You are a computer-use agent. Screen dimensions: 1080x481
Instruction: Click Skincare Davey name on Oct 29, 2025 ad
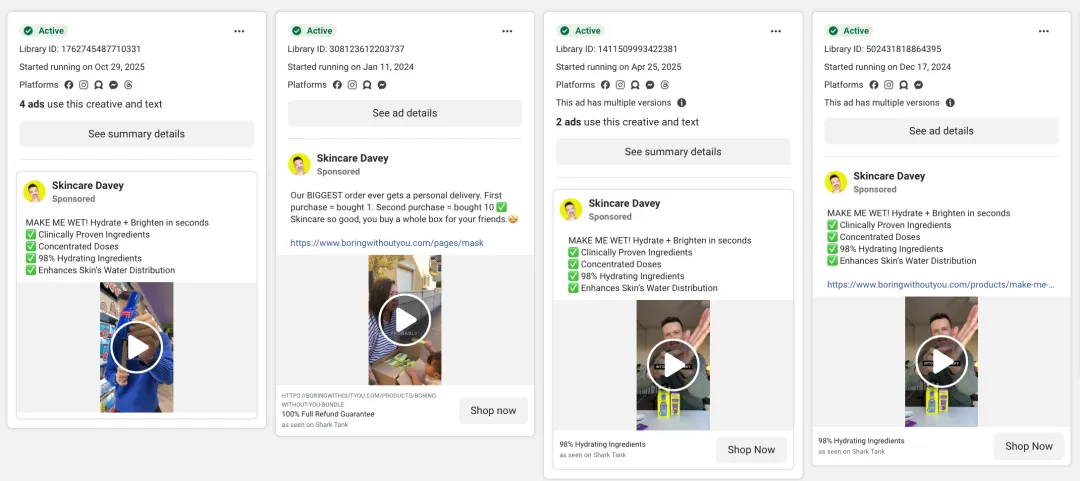(88, 185)
